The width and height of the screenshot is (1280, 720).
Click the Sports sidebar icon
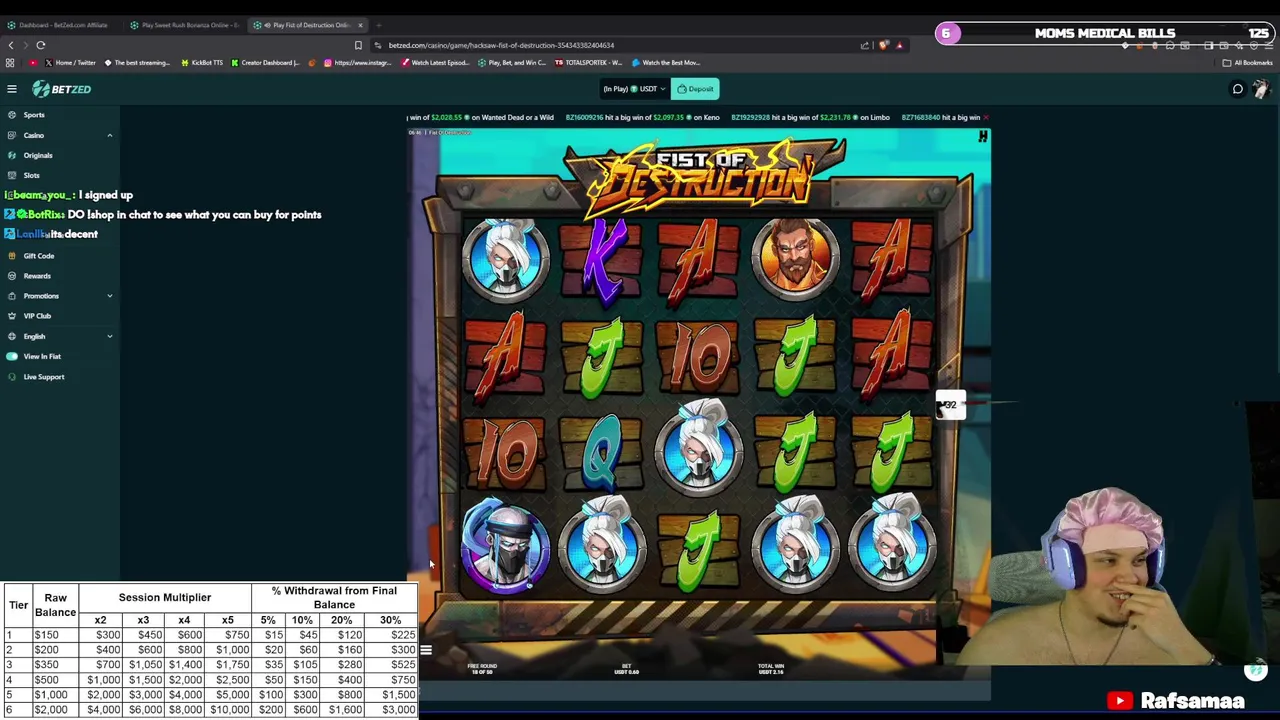click(12, 115)
